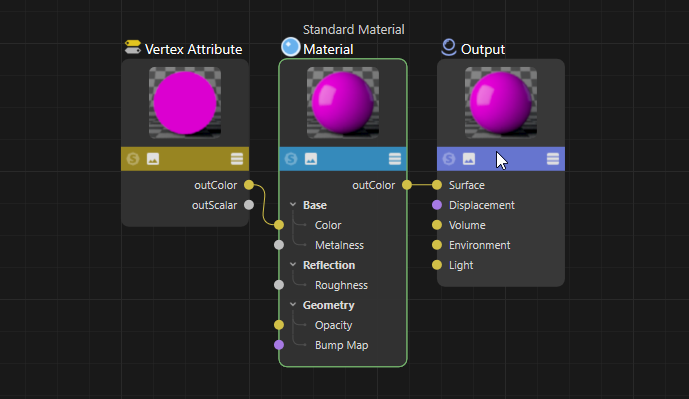Click the outScalar output port

[249, 205]
